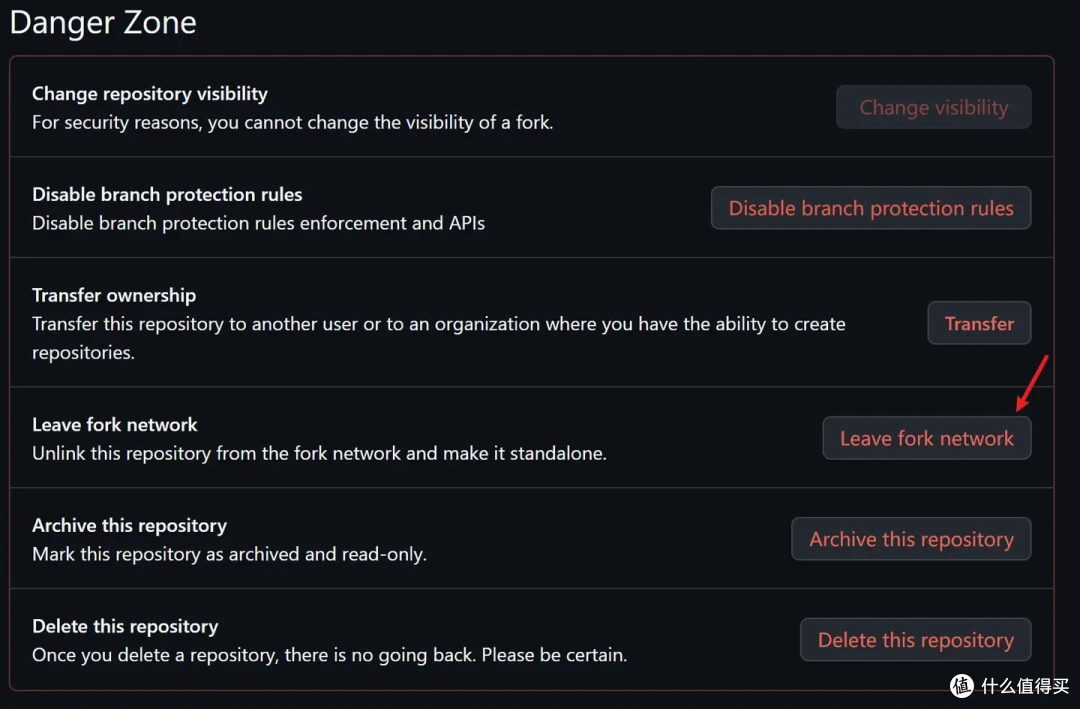This screenshot has width=1080, height=709.
Task: Select the Disable branch protection rules title
Action: pyautogui.click(x=167, y=194)
